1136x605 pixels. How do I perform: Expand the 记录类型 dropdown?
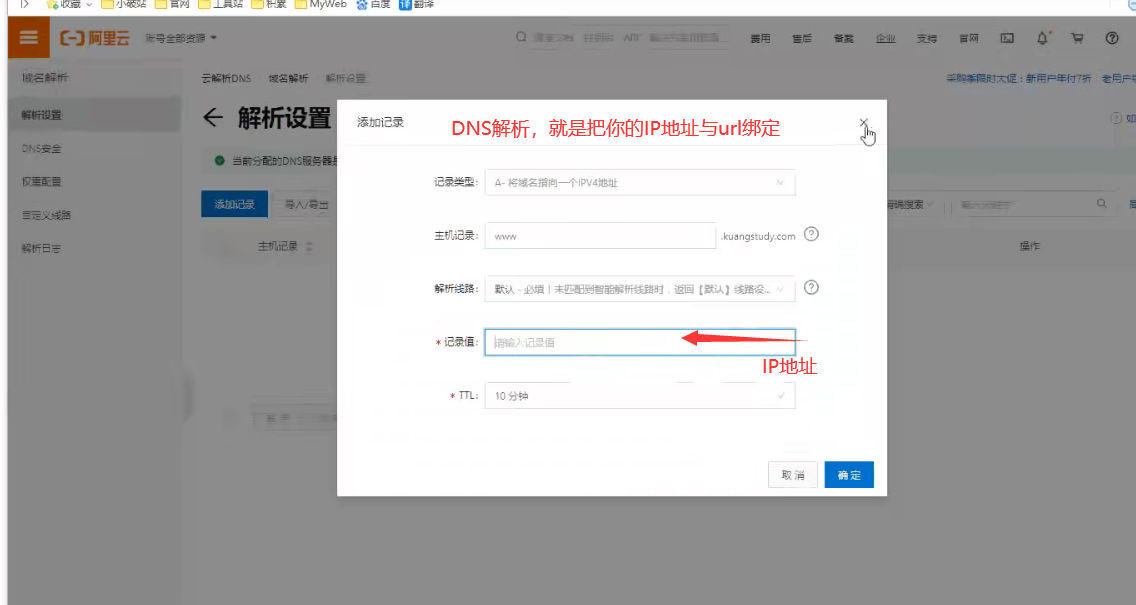(640, 183)
